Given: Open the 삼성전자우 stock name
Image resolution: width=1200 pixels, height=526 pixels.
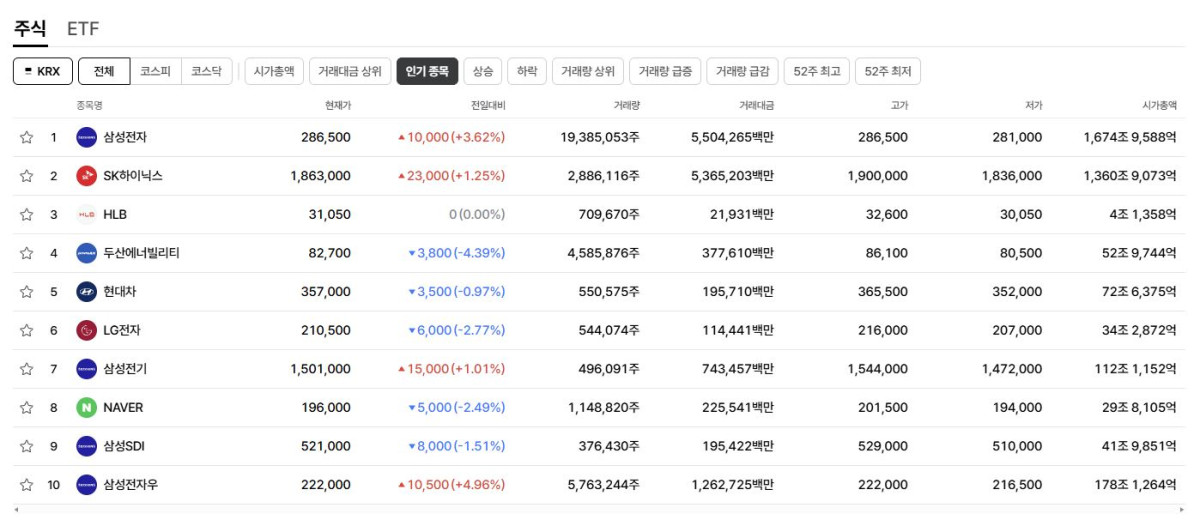Looking at the screenshot, I should (131, 485).
